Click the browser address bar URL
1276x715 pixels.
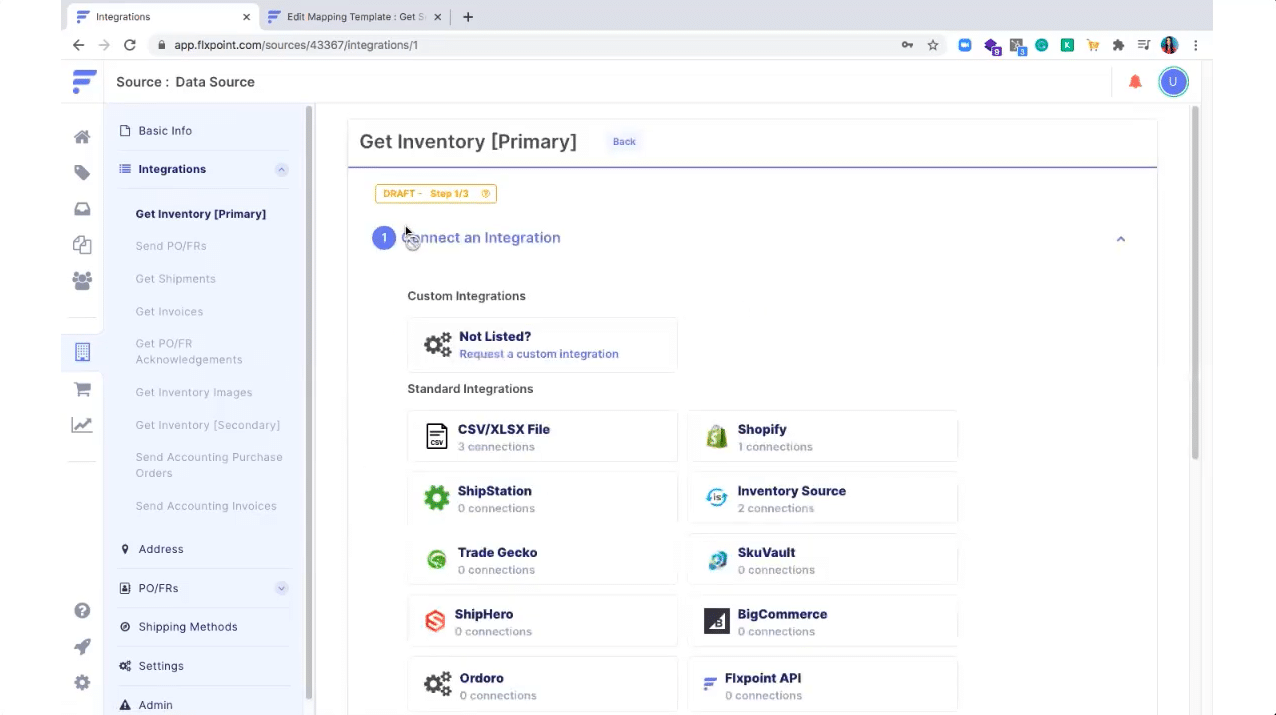(296, 45)
